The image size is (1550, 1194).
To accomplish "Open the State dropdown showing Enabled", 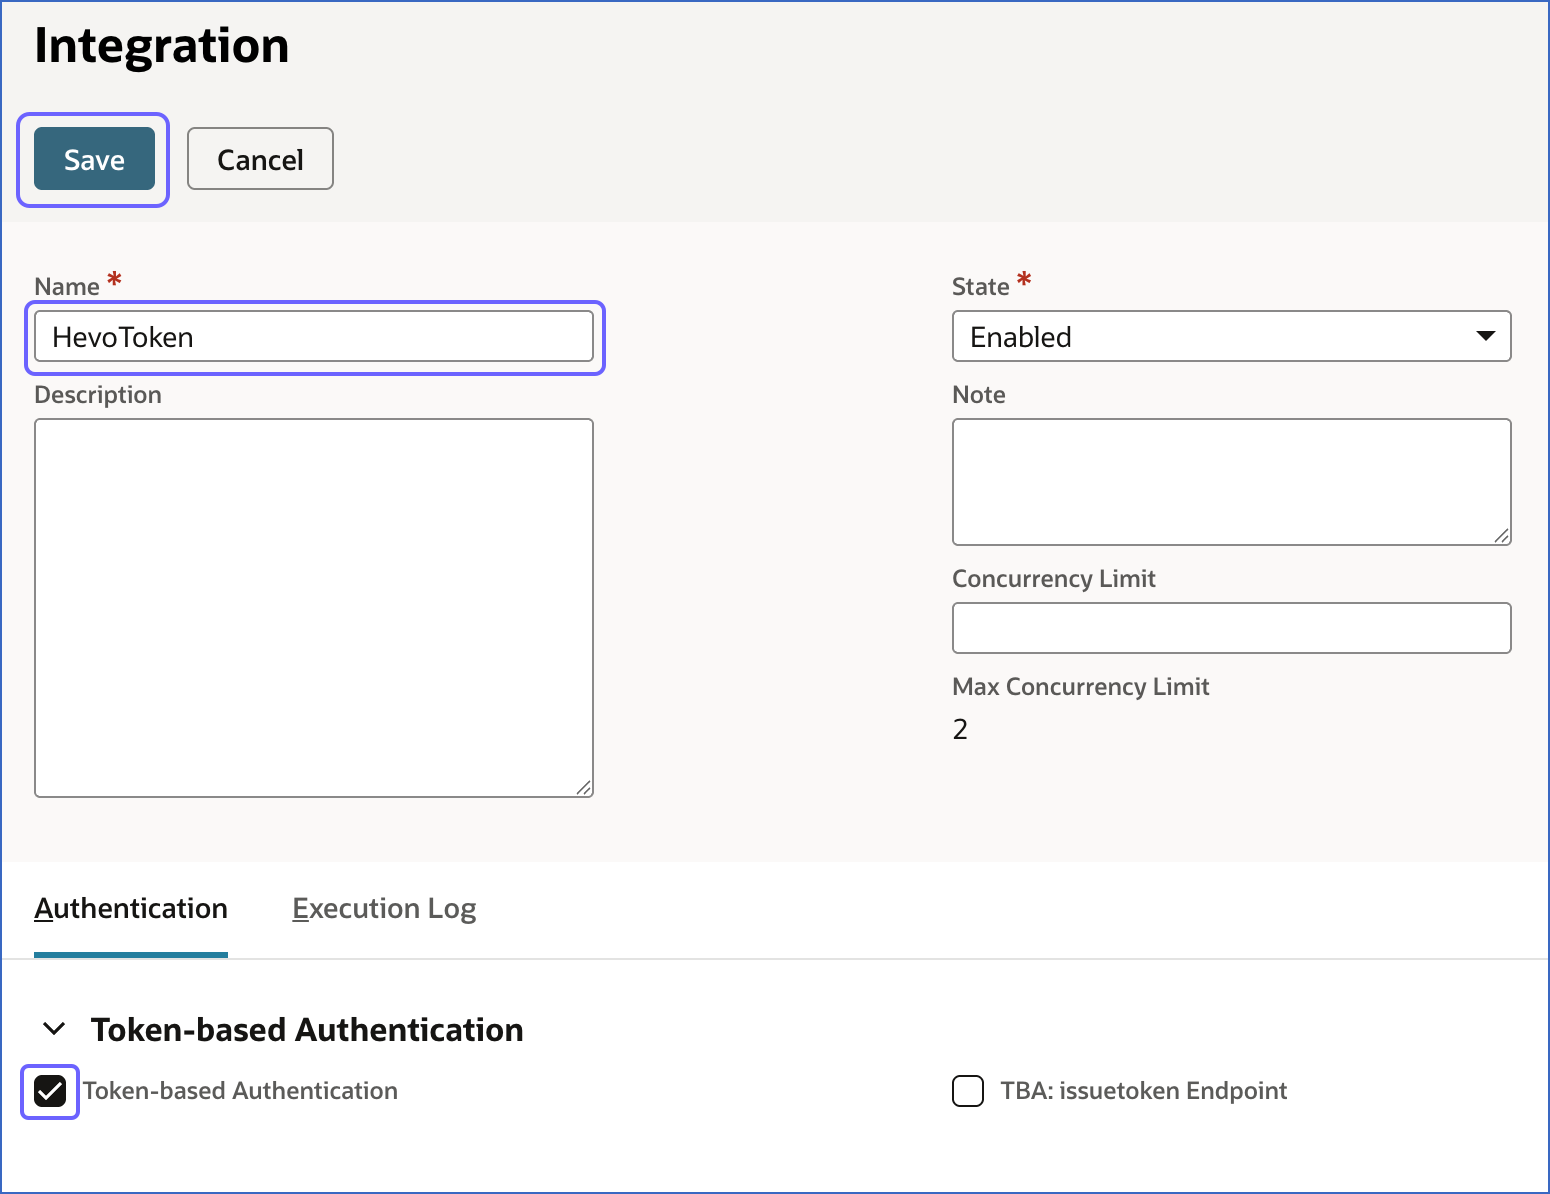I will pos(1230,337).
